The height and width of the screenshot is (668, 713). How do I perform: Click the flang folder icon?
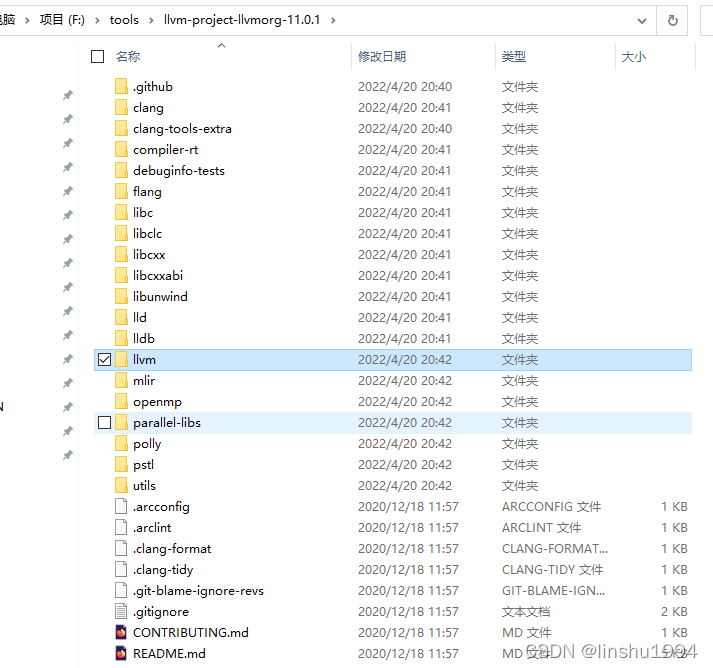[121, 191]
